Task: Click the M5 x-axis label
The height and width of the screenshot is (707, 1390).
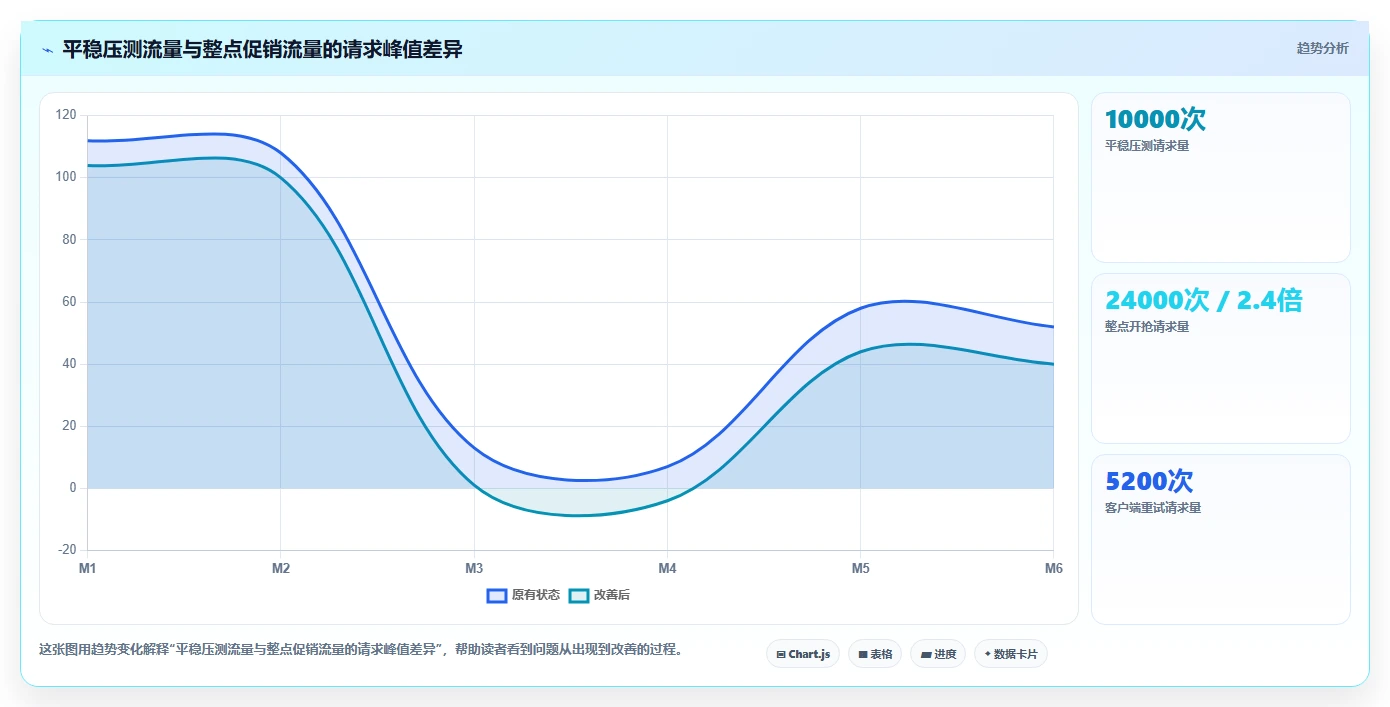Action: (860, 569)
